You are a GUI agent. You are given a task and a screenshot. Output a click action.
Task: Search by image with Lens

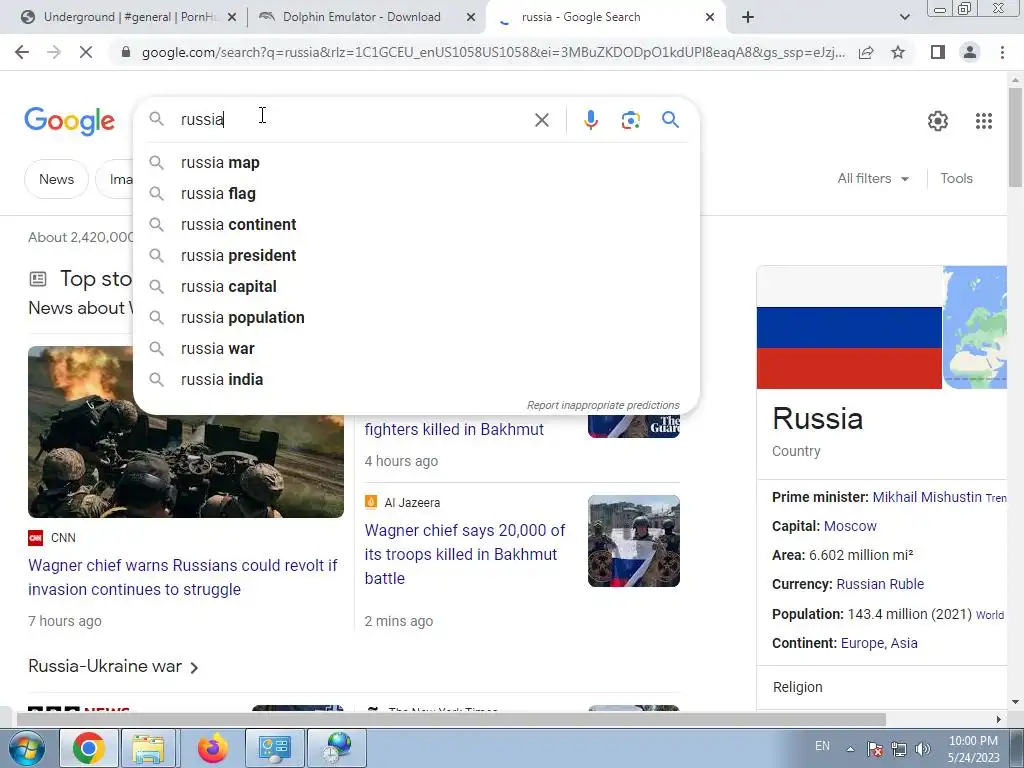coord(630,120)
